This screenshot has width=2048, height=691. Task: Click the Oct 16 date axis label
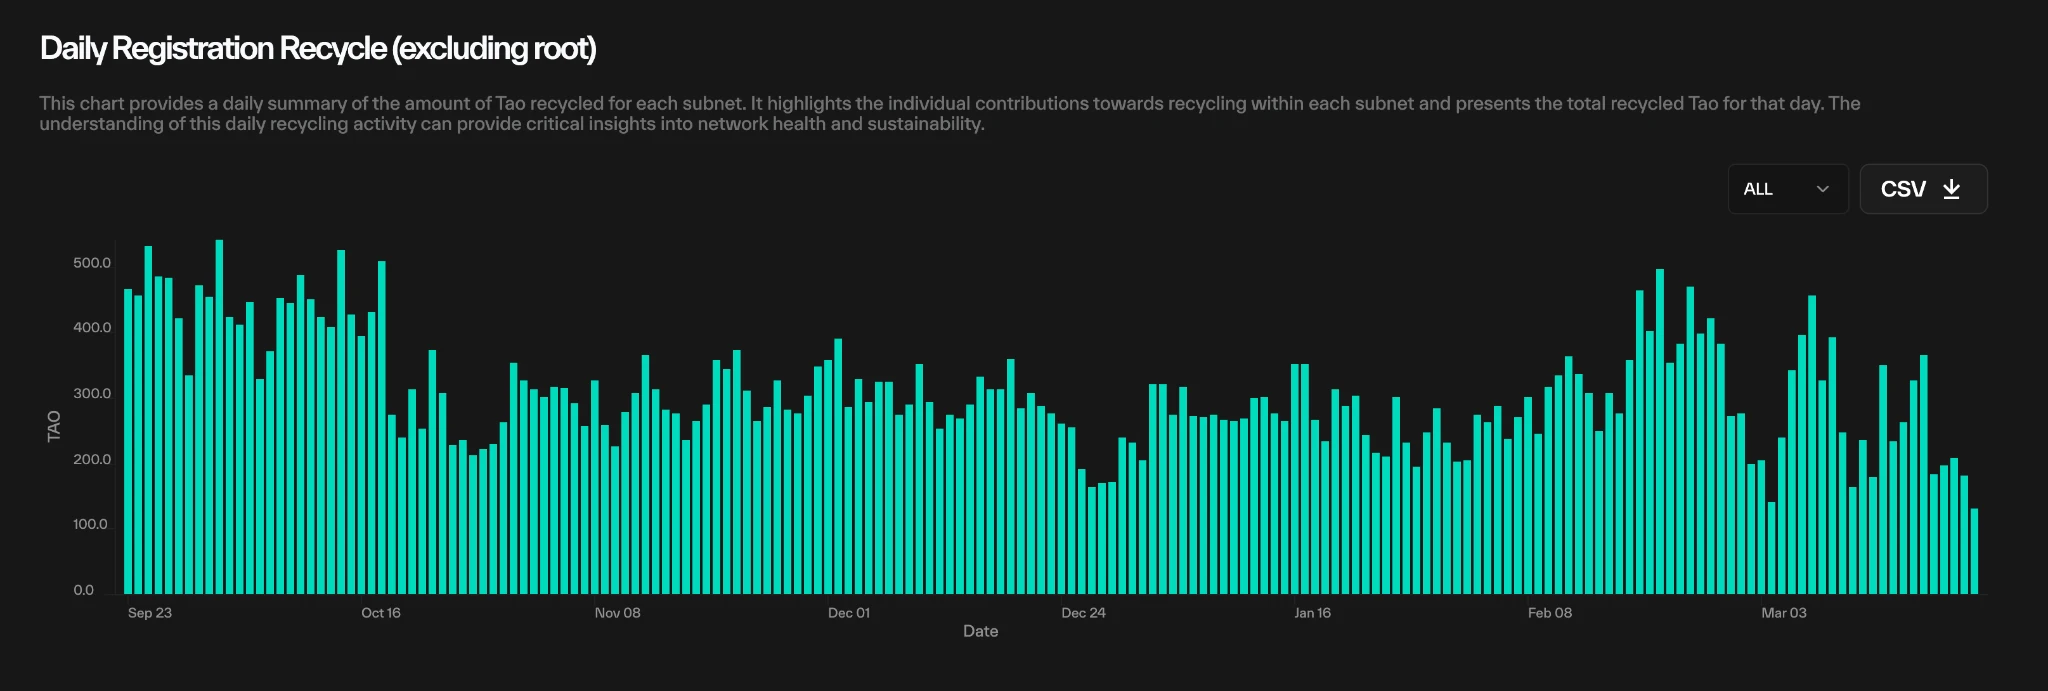tap(381, 613)
